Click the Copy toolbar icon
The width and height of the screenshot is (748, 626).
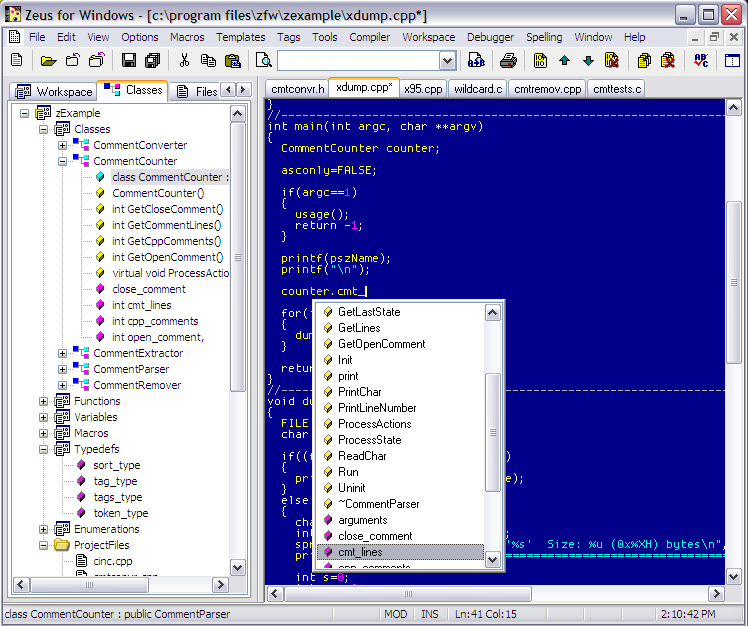(208, 60)
